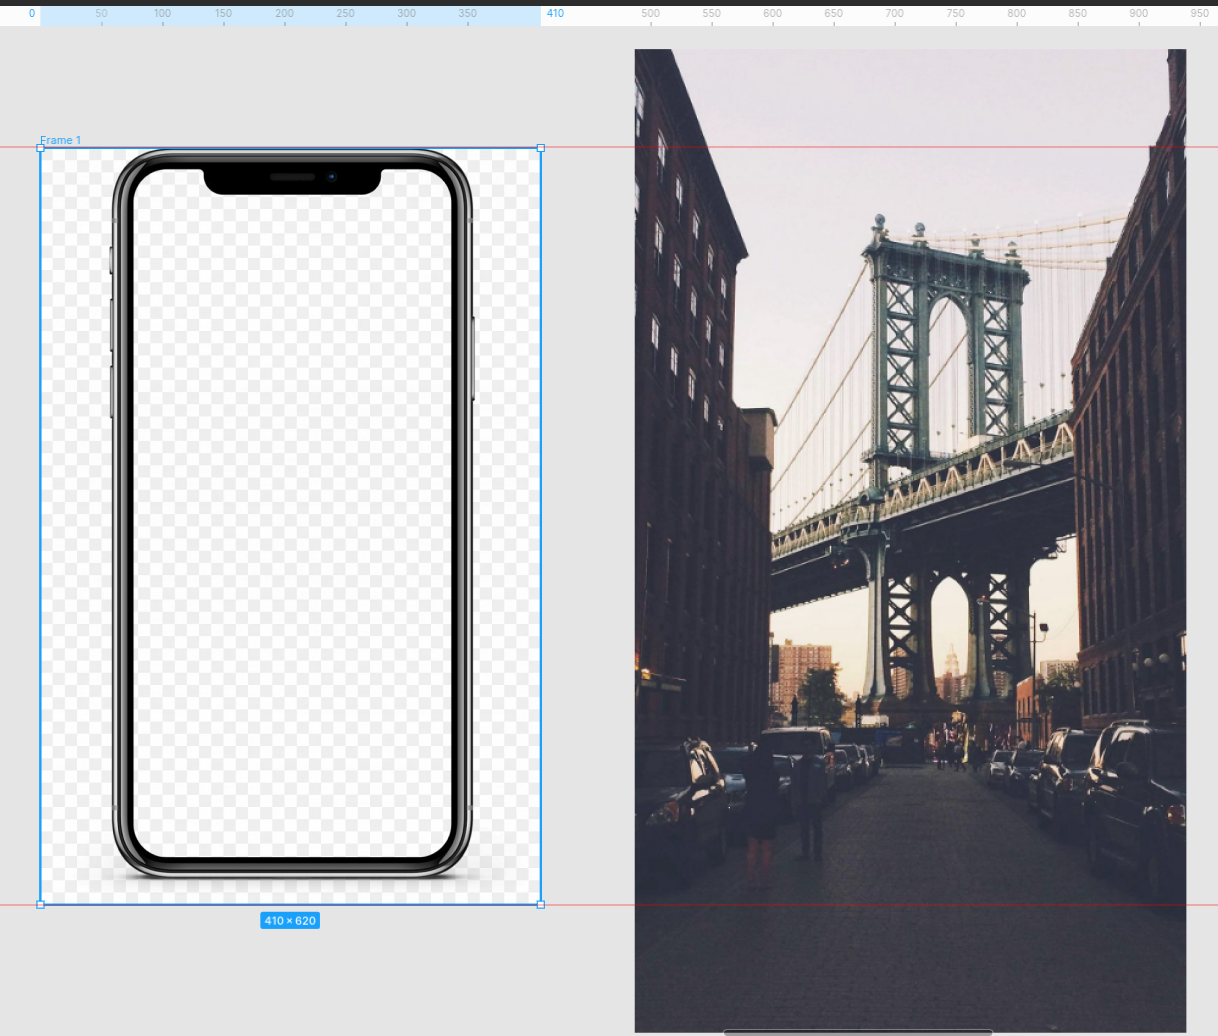This screenshot has height=1036, width=1218.
Task: Select the iPhone mockup image
Action: pos(290,520)
